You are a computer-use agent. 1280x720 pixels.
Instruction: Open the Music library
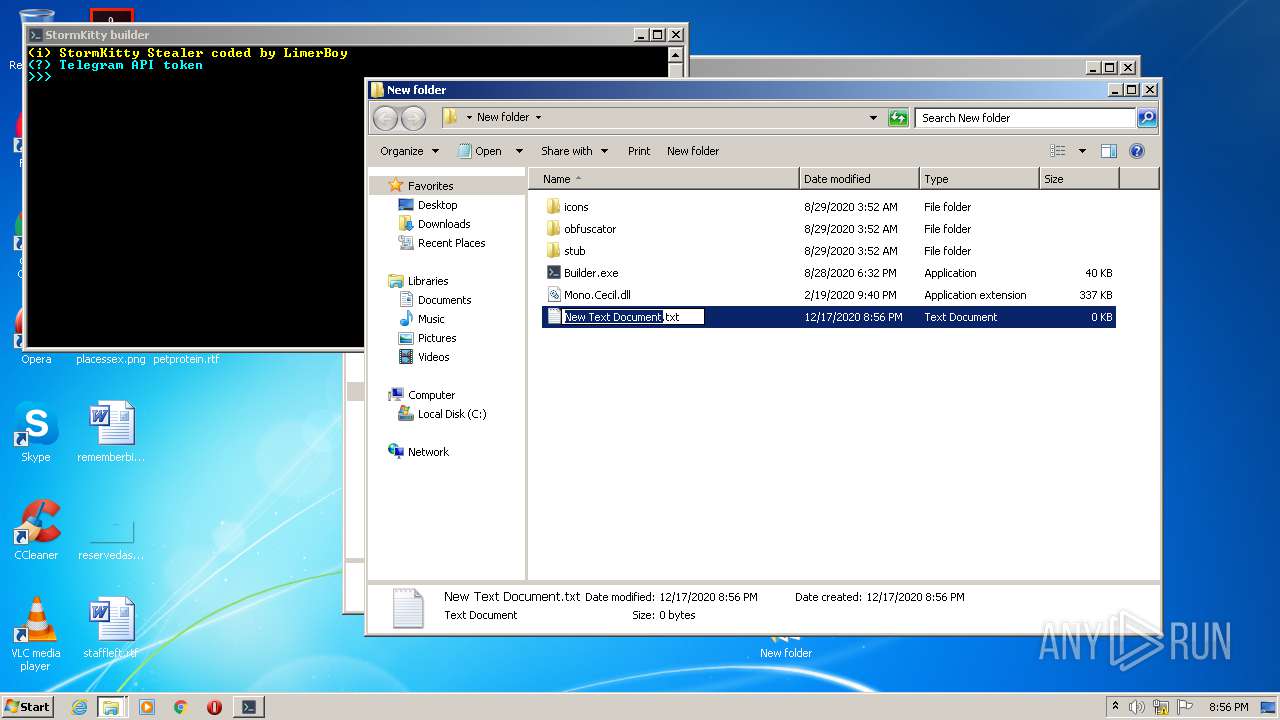click(422, 319)
